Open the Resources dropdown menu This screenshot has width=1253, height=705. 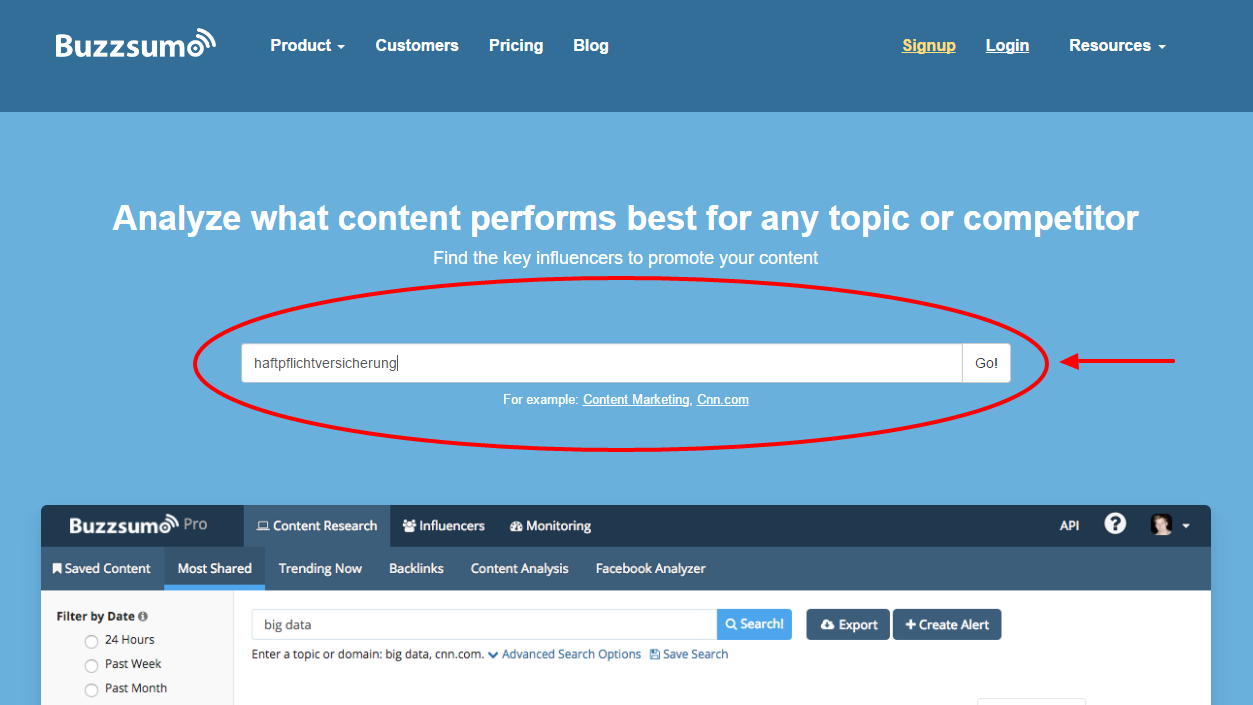tap(1116, 46)
